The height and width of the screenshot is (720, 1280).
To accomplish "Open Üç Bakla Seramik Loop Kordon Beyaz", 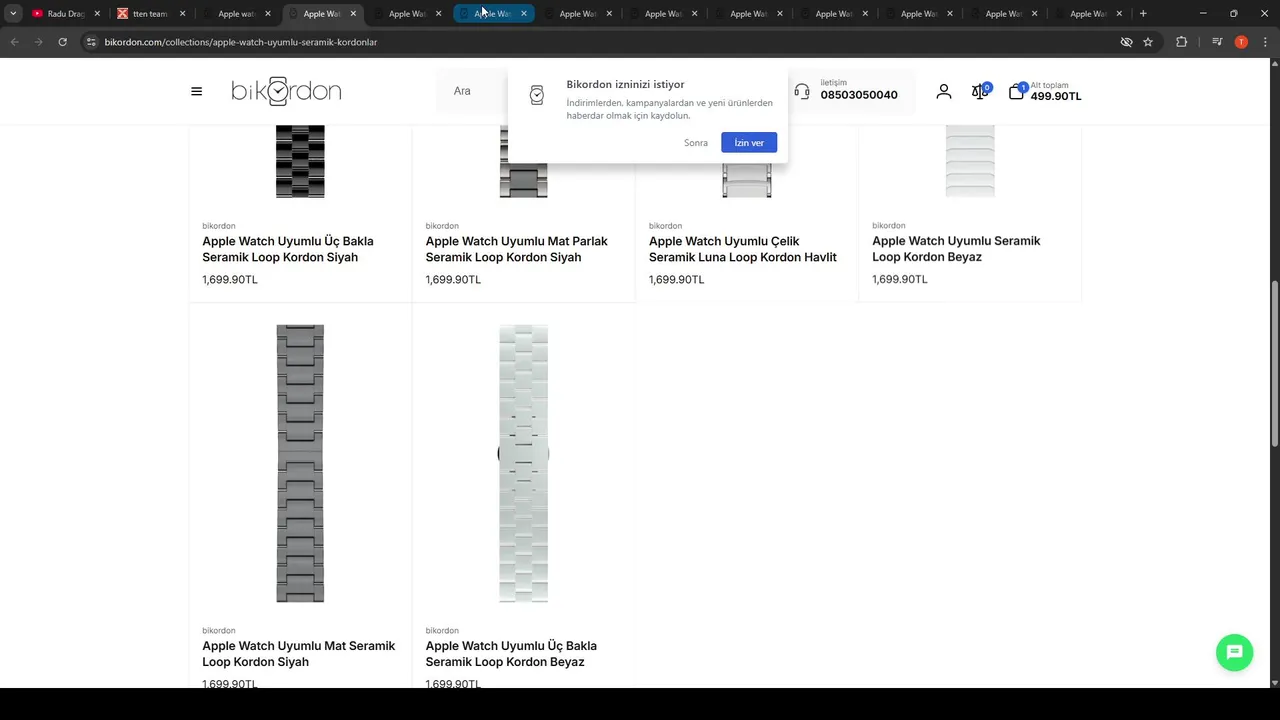I will 511,654.
